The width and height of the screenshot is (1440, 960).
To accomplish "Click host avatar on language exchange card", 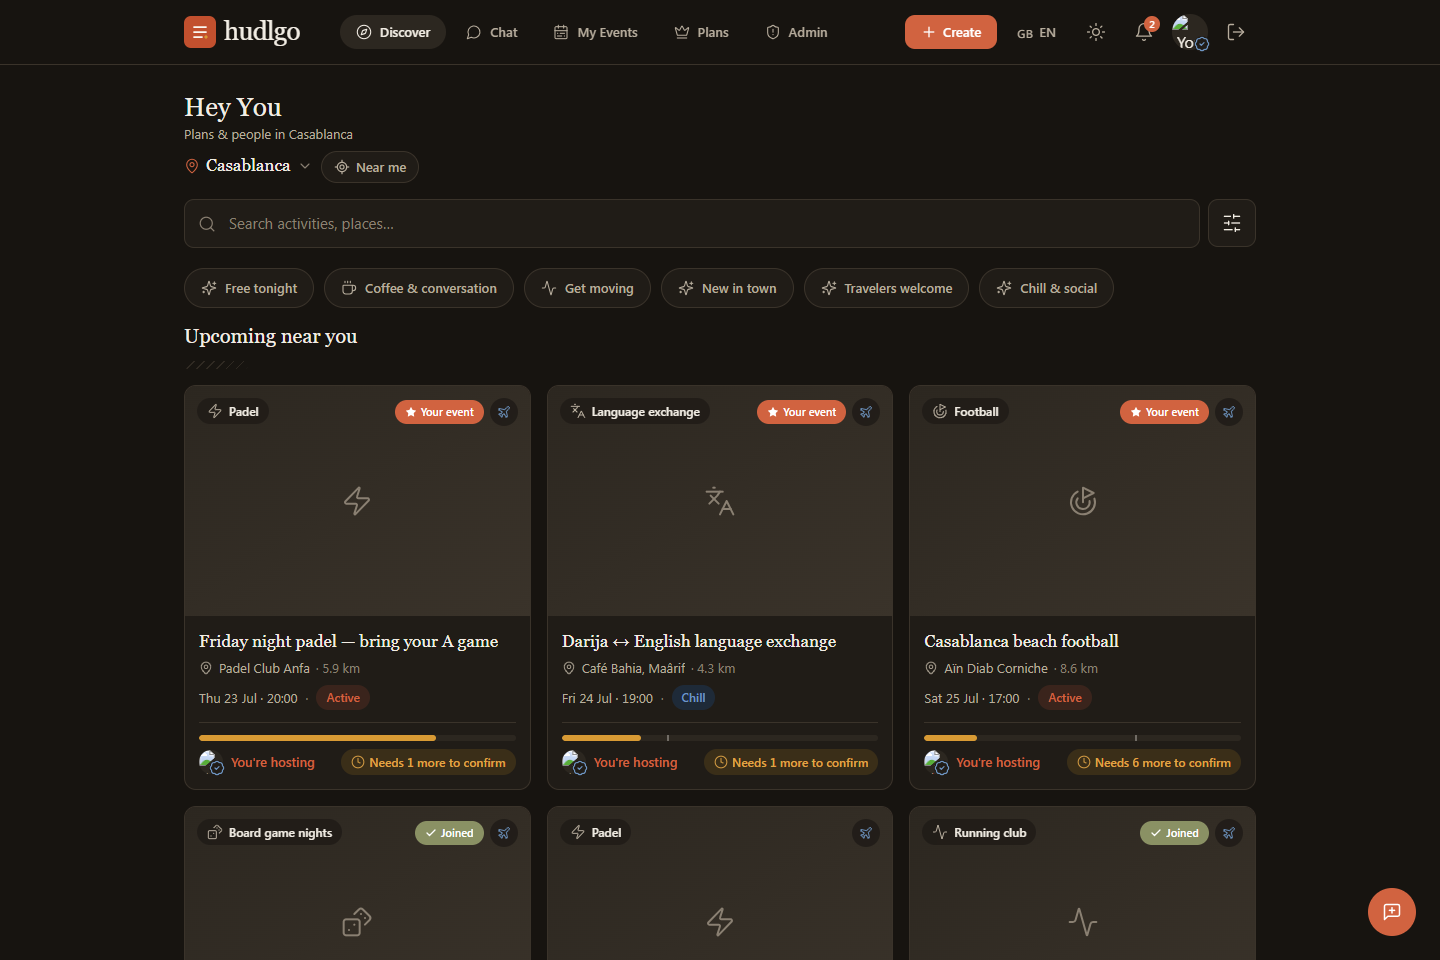I will (x=574, y=763).
